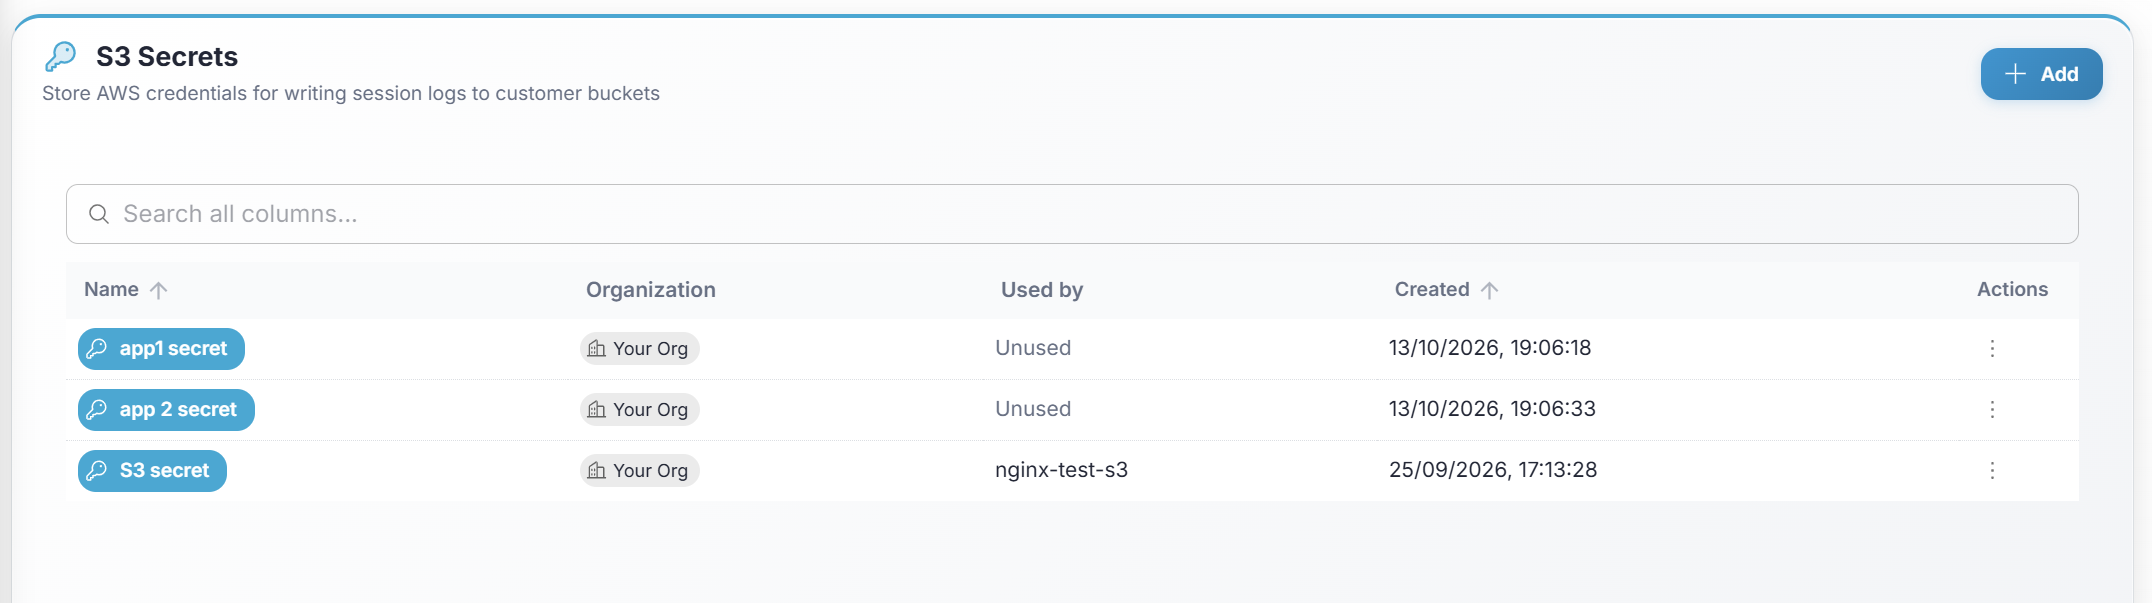Sort table by Used by column header
Image resolution: width=2152 pixels, height=603 pixels.
click(x=1042, y=290)
